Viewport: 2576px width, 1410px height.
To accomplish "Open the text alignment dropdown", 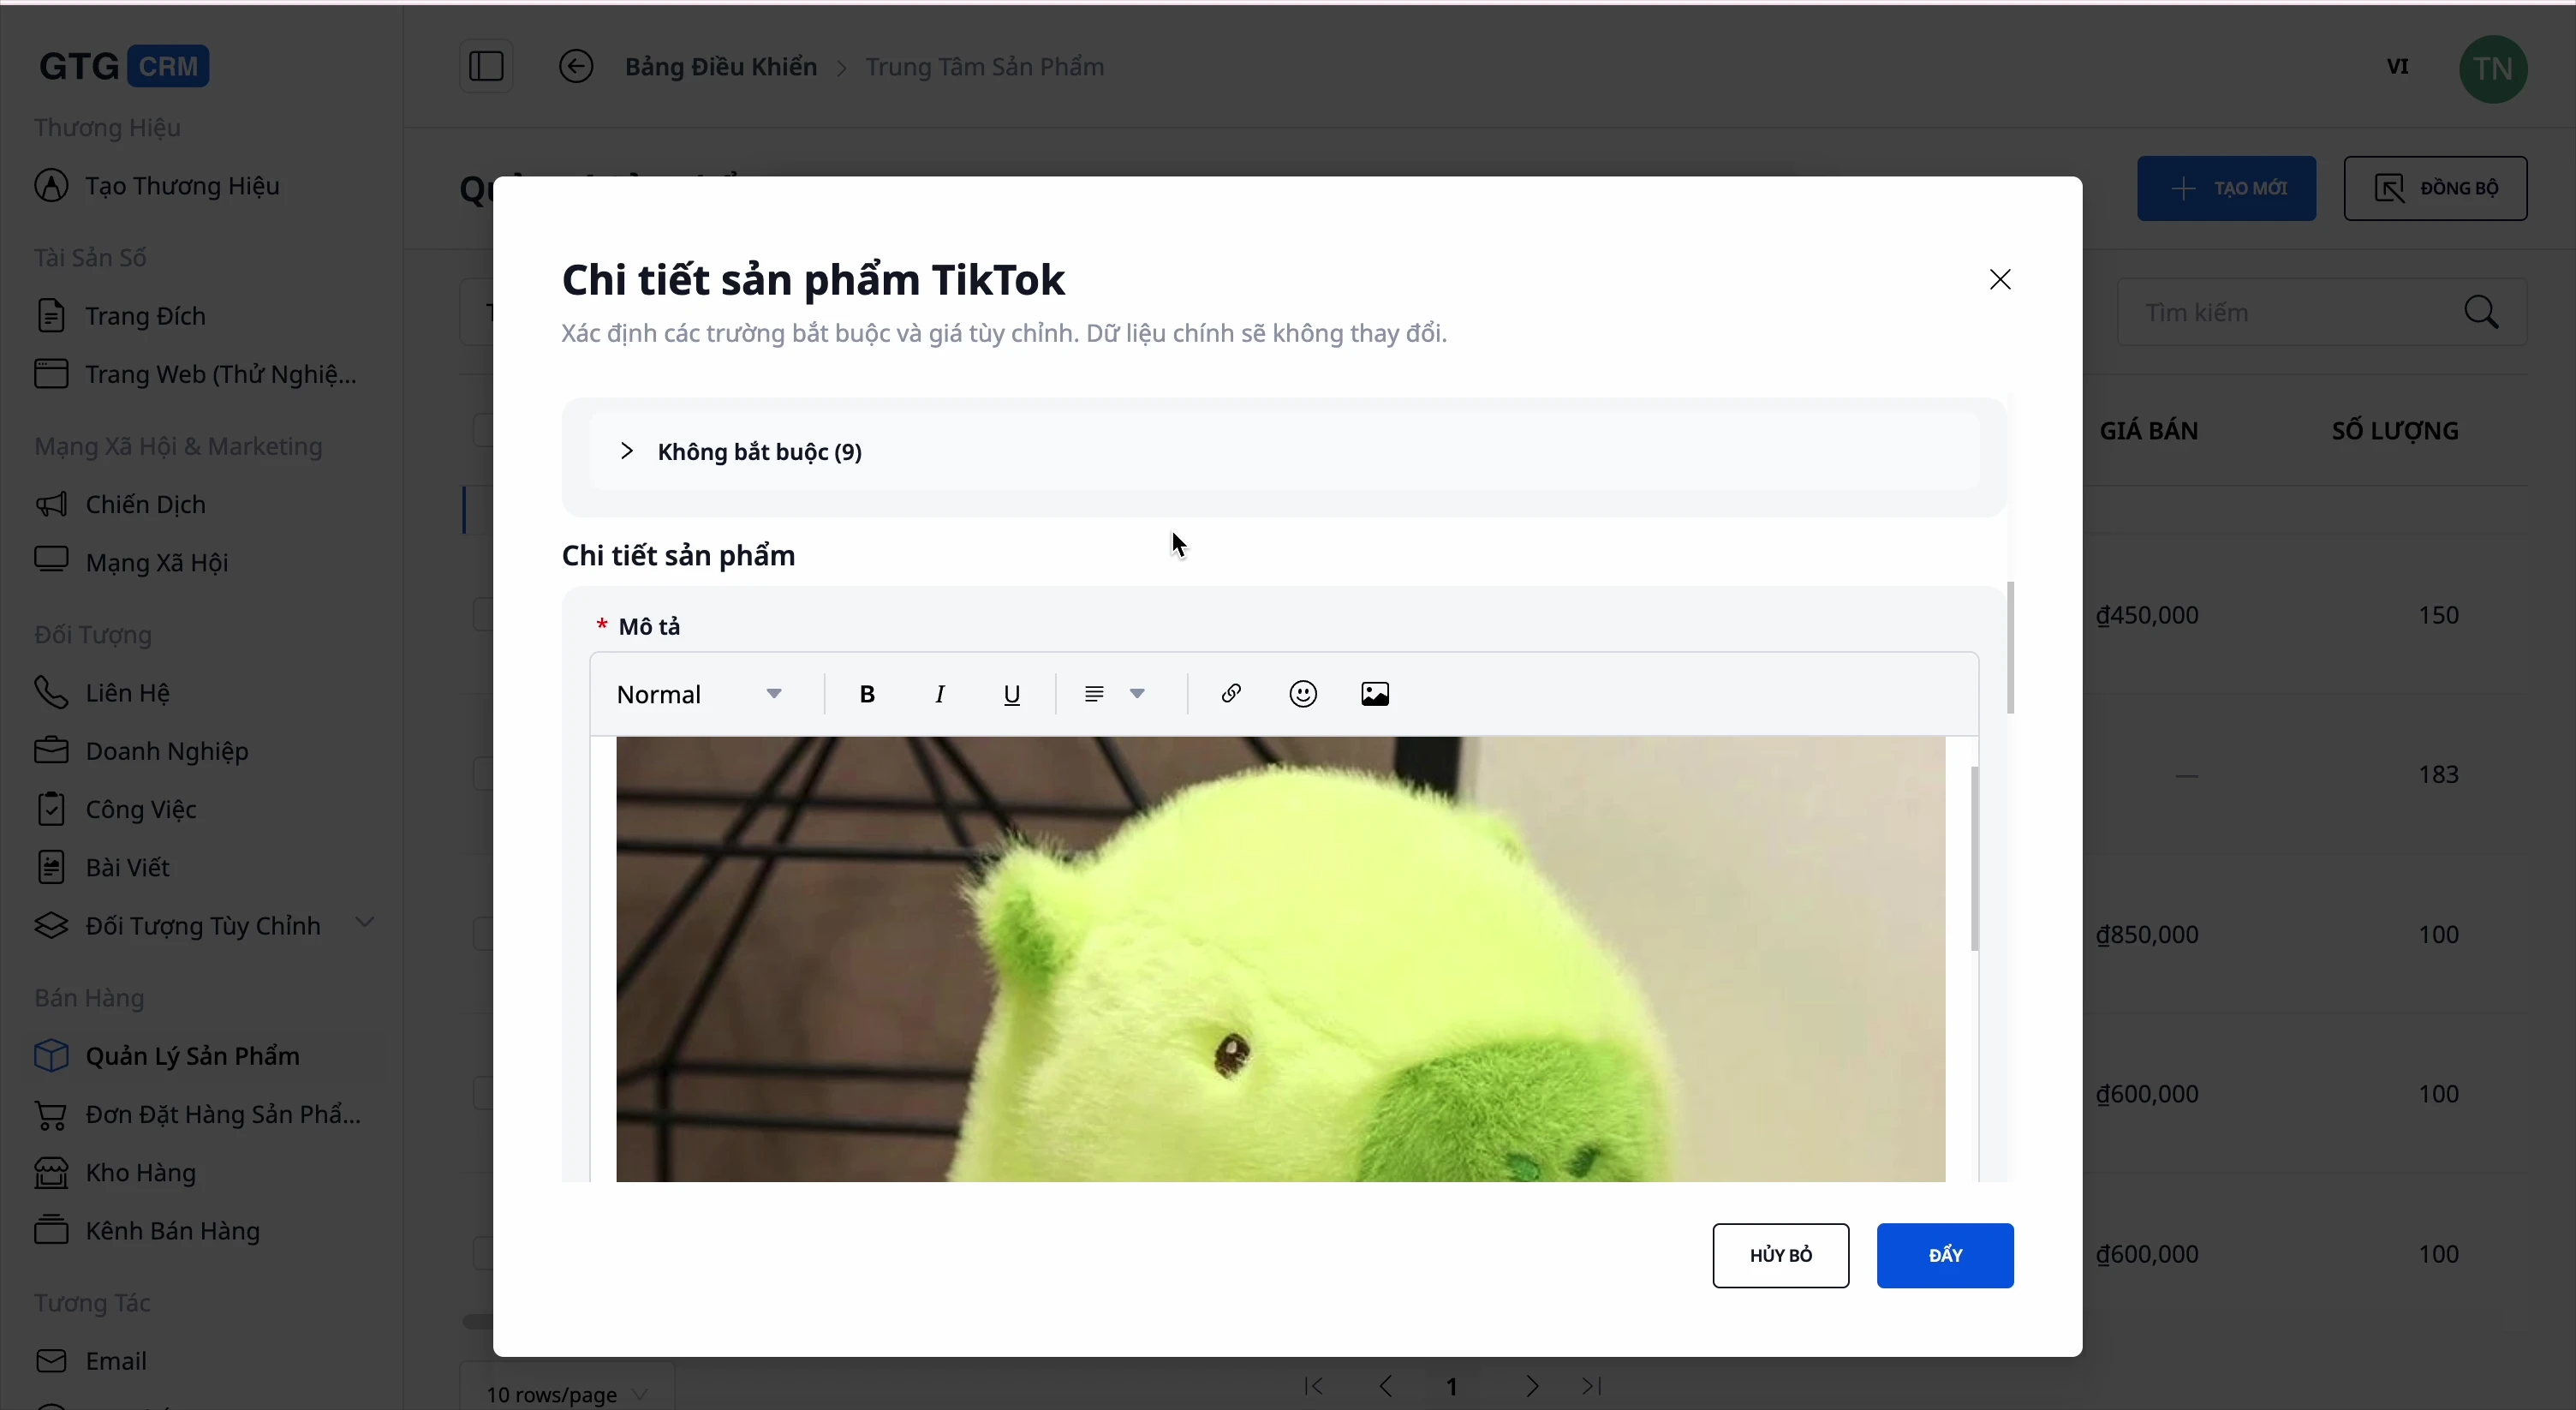I will click(1114, 694).
